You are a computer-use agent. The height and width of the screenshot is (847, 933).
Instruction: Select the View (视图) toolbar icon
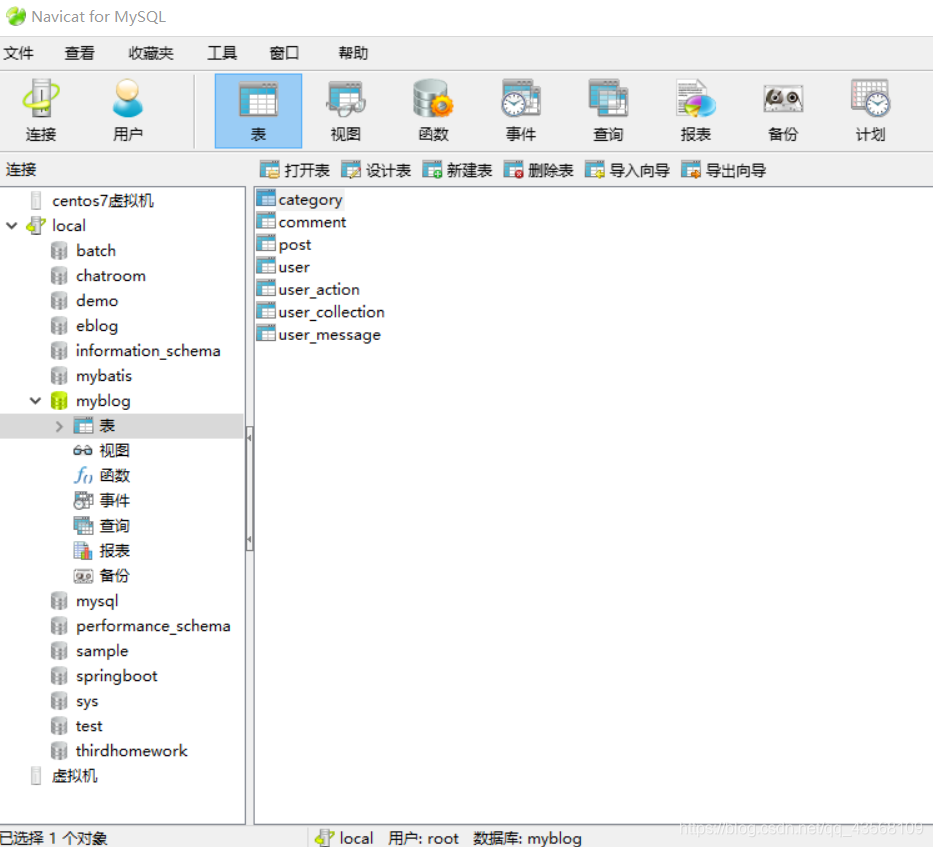click(346, 110)
